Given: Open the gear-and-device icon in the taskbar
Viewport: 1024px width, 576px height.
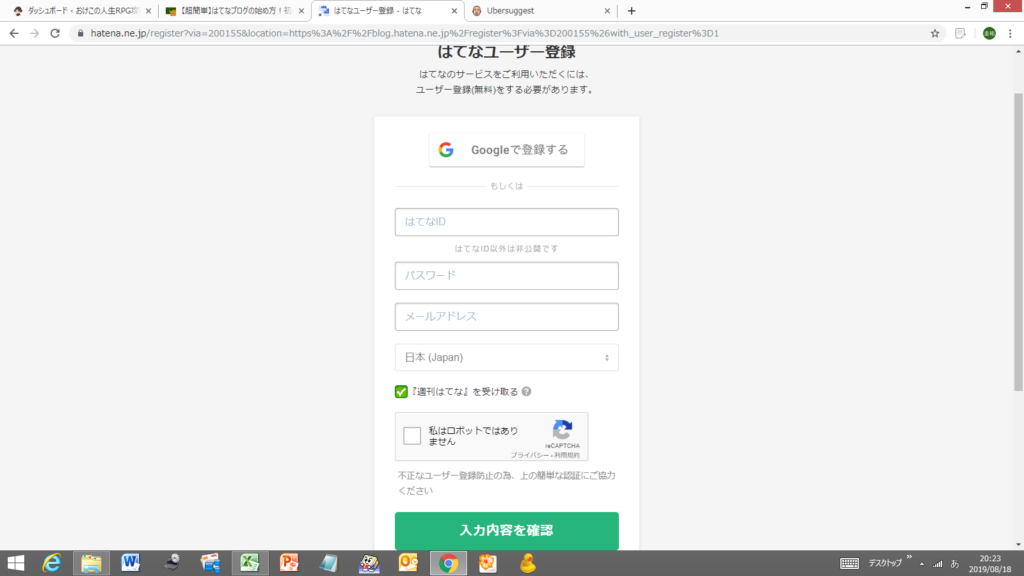Looking at the screenshot, I should coord(171,563).
